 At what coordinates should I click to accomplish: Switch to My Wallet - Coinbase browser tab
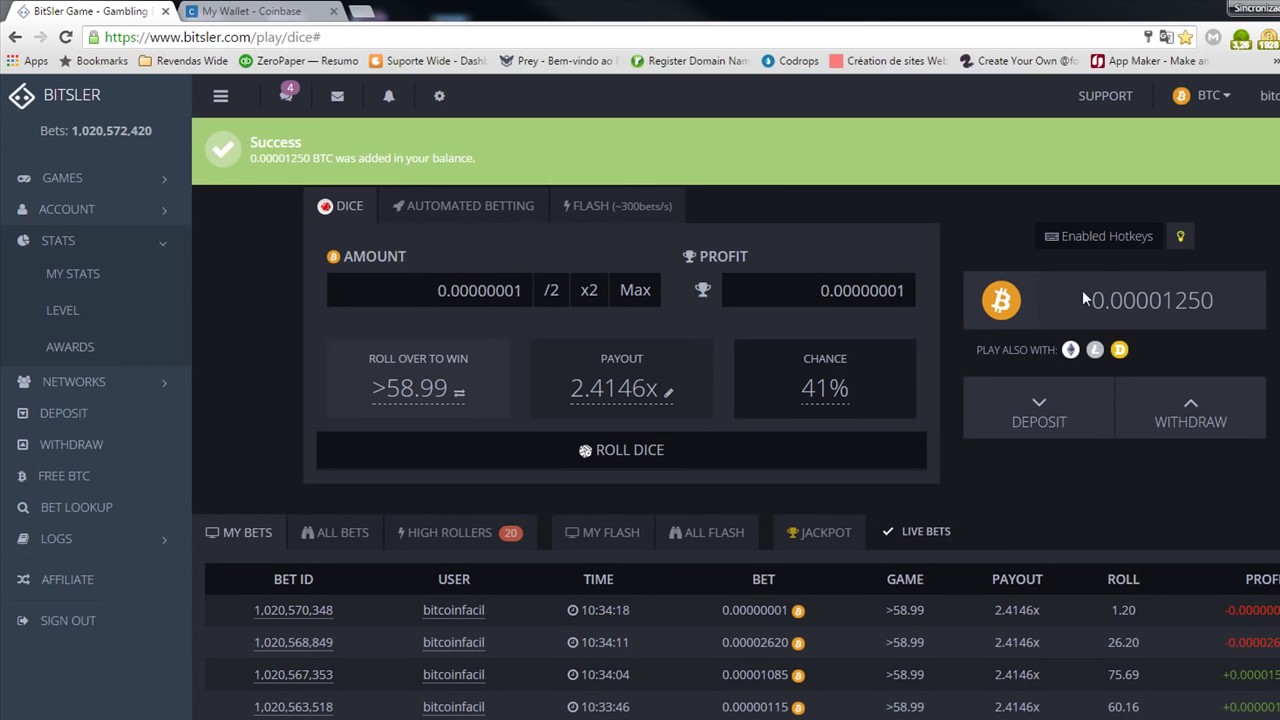click(251, 11)
